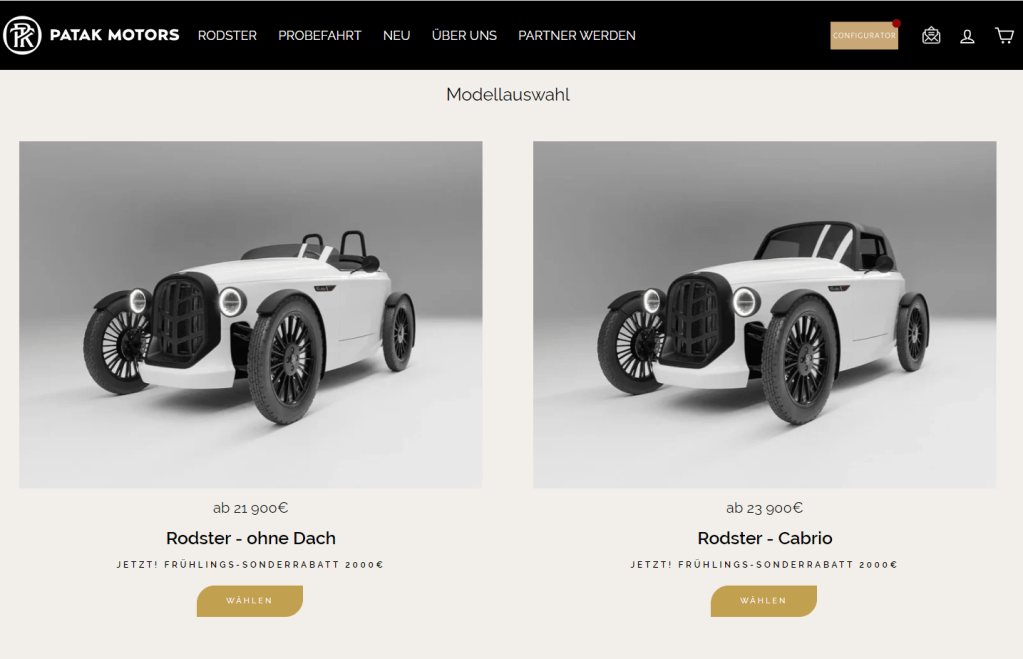The width and height of the screenshot is (1023, 659).
Task: Click the Cabrio Rodster car image
Action: [x=765, y=314]
